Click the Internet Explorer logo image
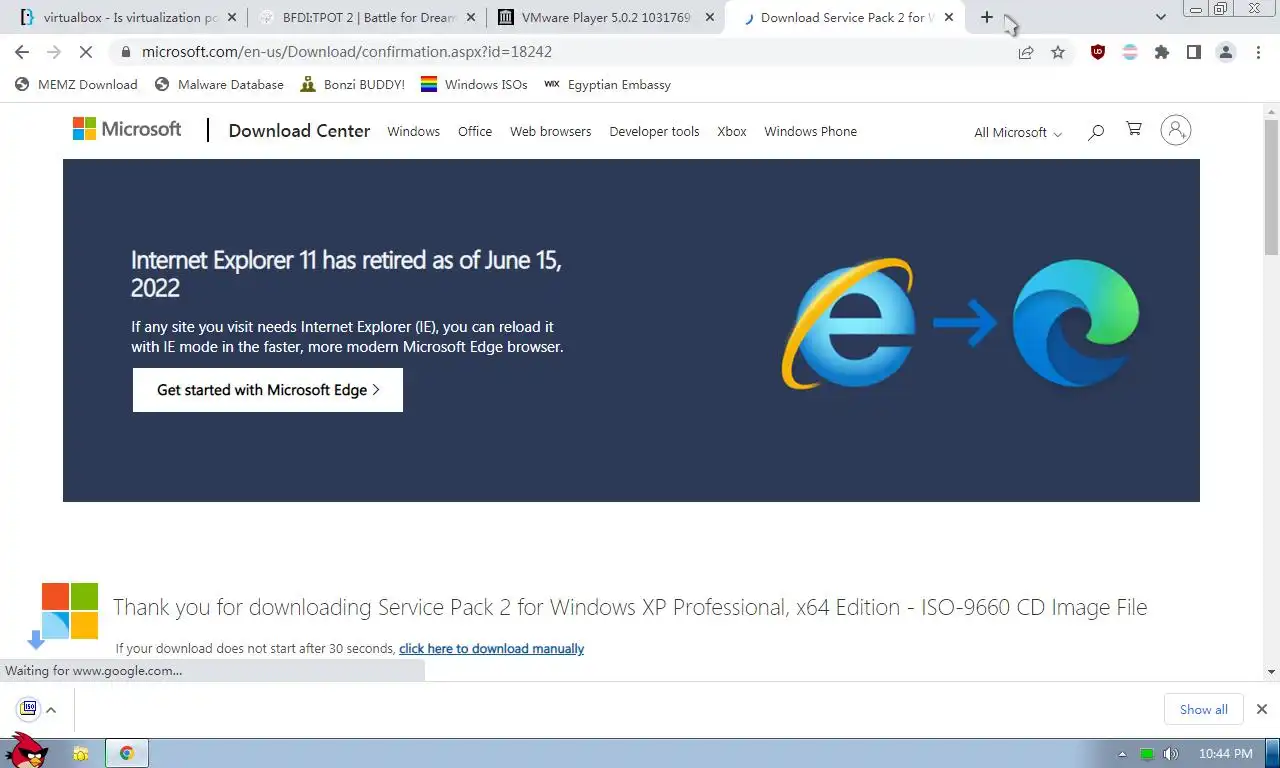The height and width of the screenshot is (768, 1280). pos(848,324)
